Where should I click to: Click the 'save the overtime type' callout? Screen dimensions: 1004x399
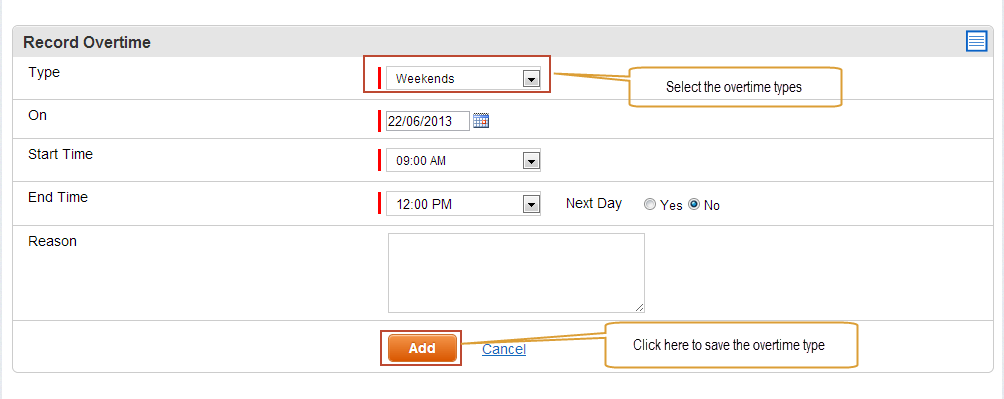730,345
